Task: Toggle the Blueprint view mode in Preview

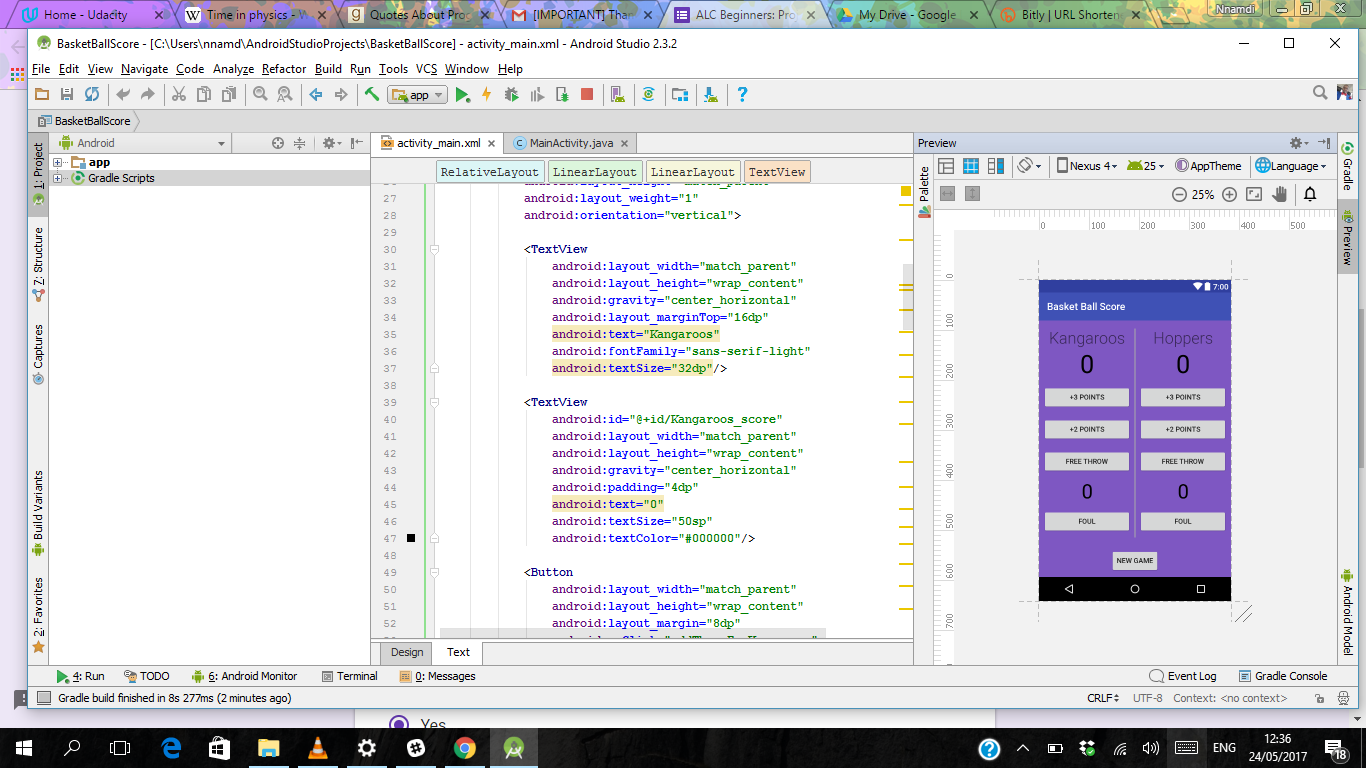Action: click(970, 166)
